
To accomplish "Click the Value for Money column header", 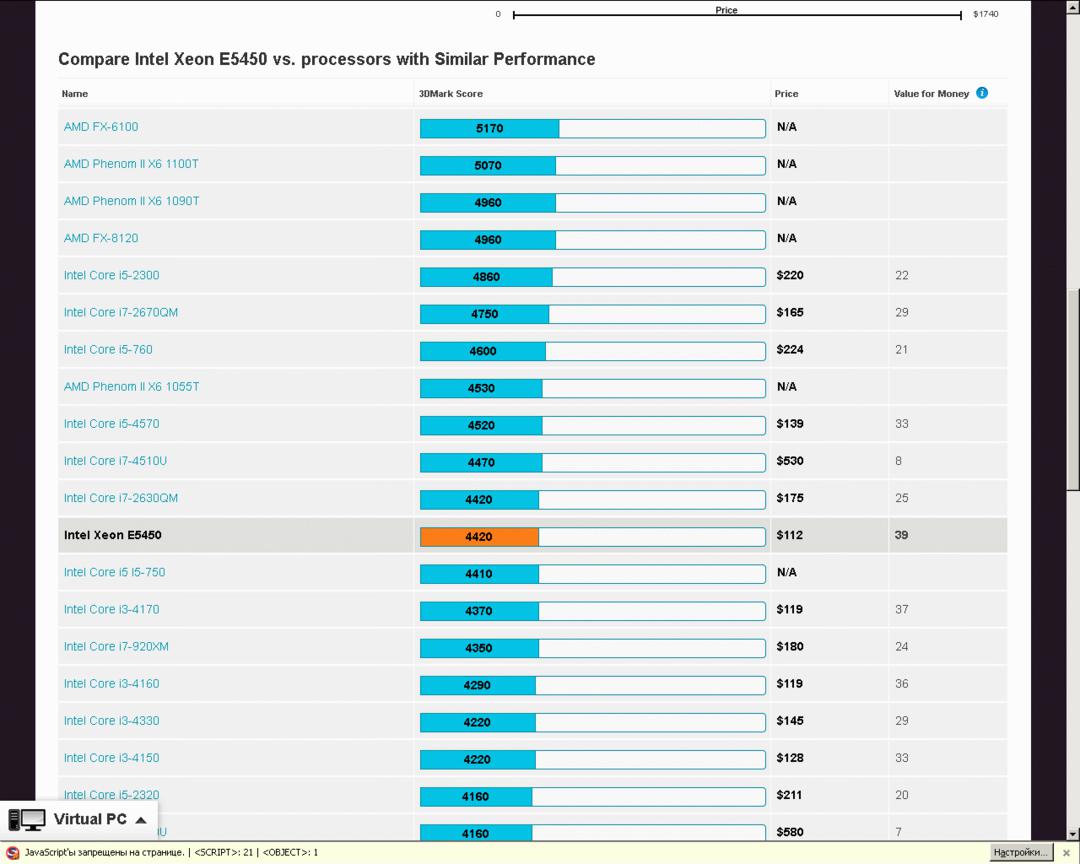I will [x=931, y=94].
